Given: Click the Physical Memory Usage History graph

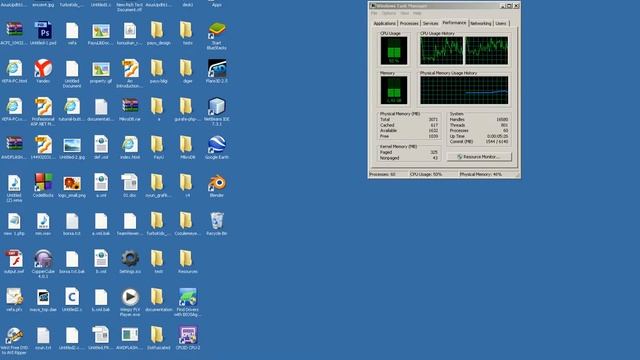Looking at the screenshot, I should point(464,90).
